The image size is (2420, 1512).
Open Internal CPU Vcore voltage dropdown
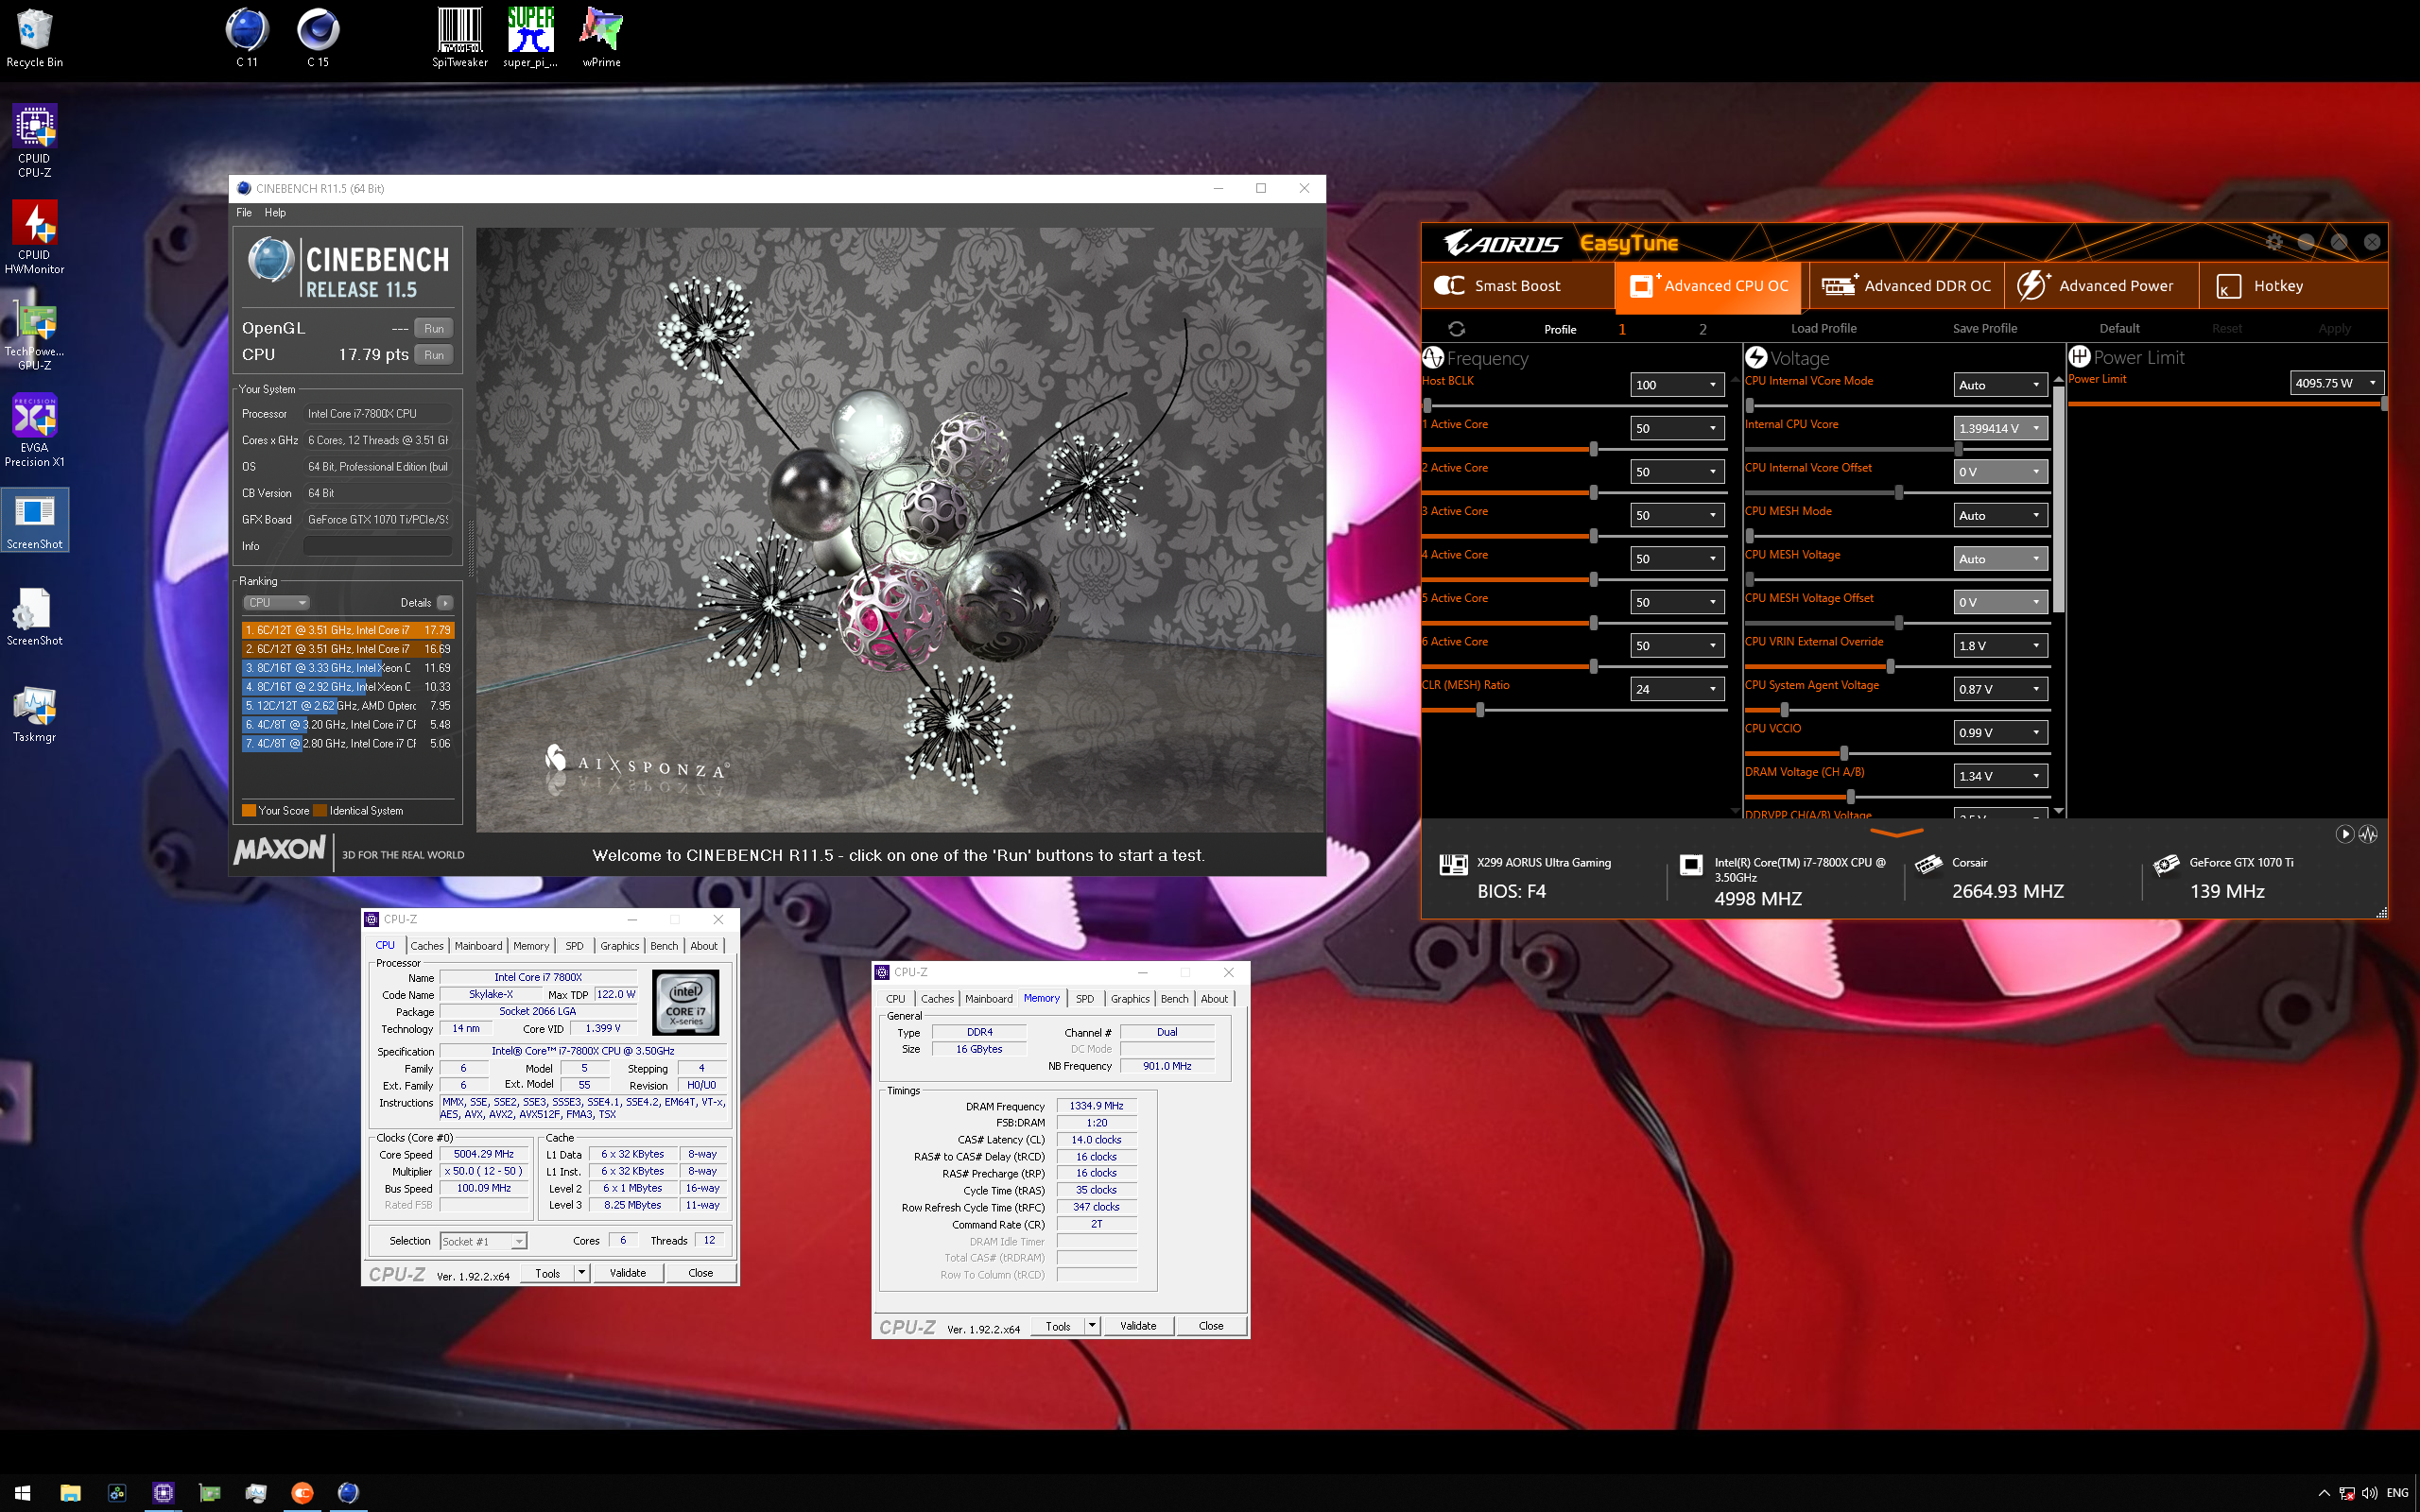click(2000, 428)
